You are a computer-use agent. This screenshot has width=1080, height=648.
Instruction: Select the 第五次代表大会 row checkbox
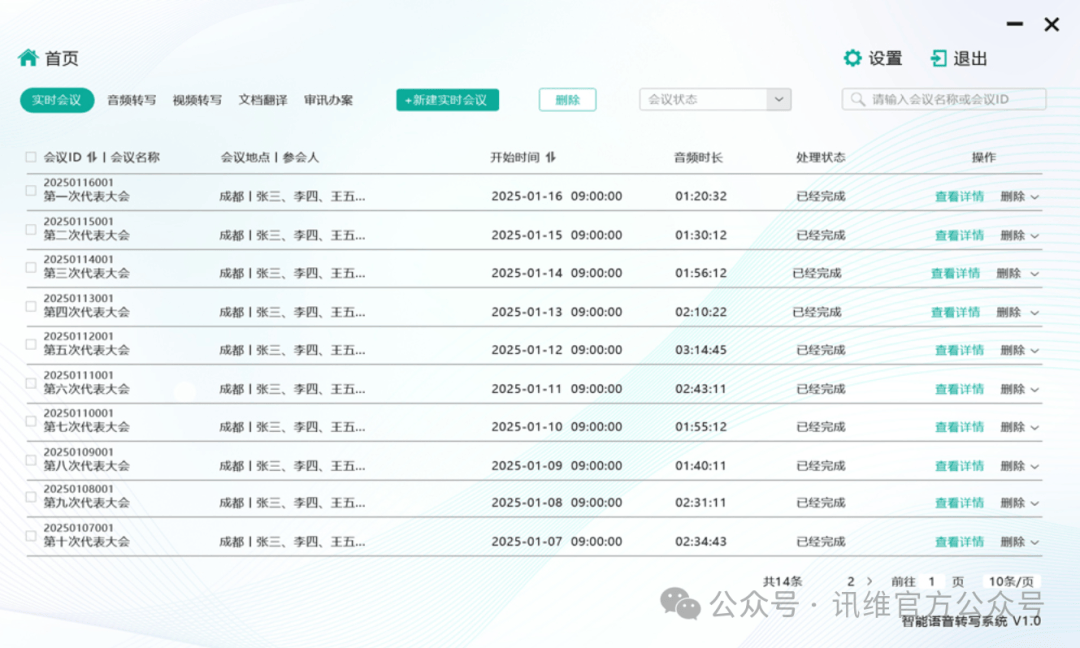(31, 344)
